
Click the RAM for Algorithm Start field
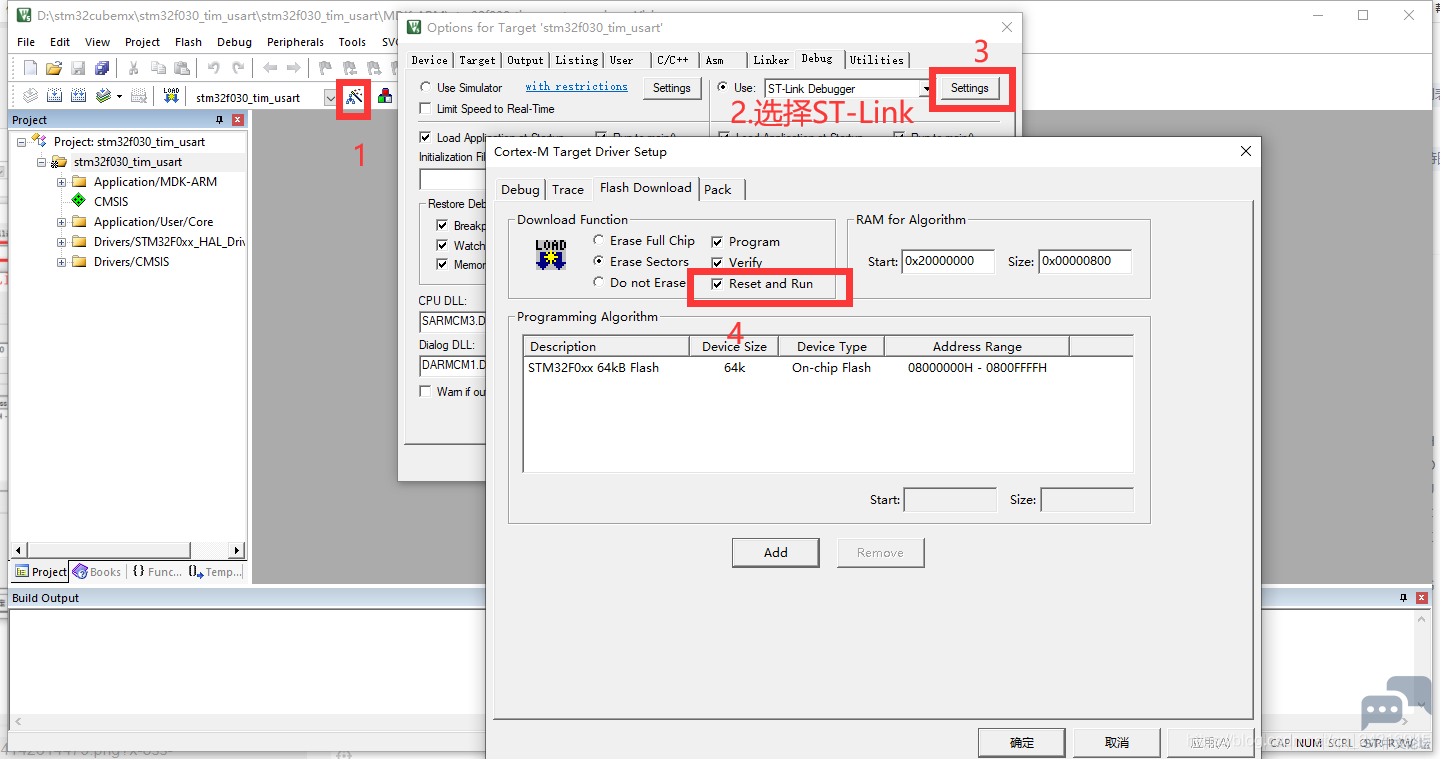click(948, 261)
